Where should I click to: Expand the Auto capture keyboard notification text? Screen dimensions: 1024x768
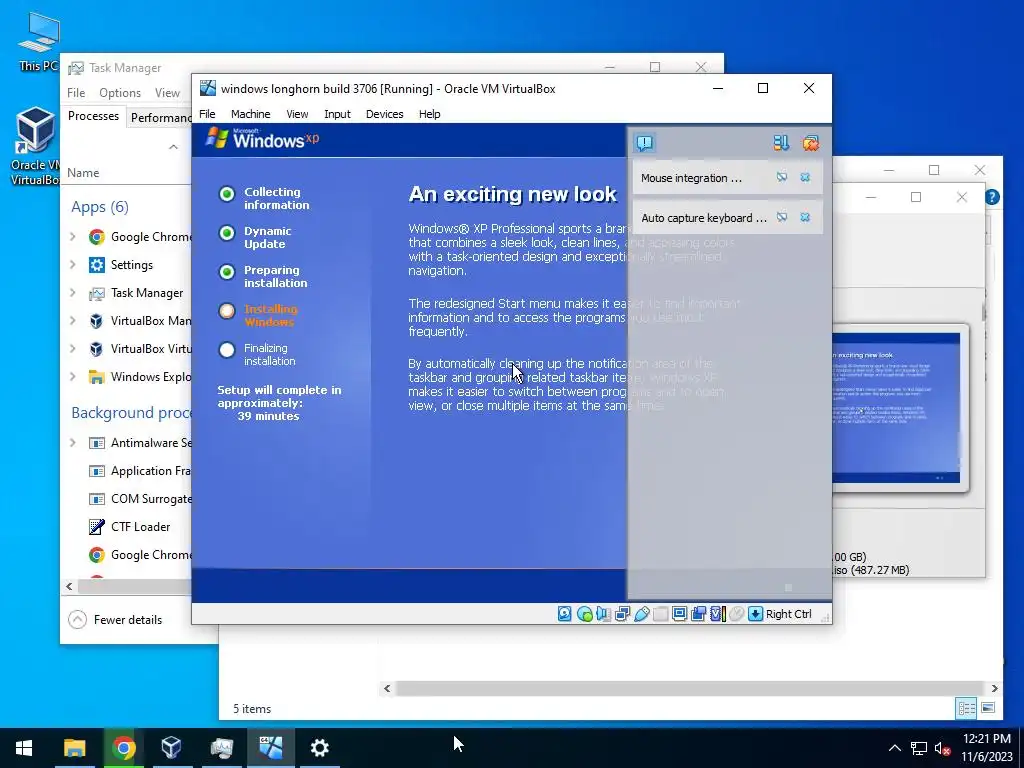click(704, 218)
